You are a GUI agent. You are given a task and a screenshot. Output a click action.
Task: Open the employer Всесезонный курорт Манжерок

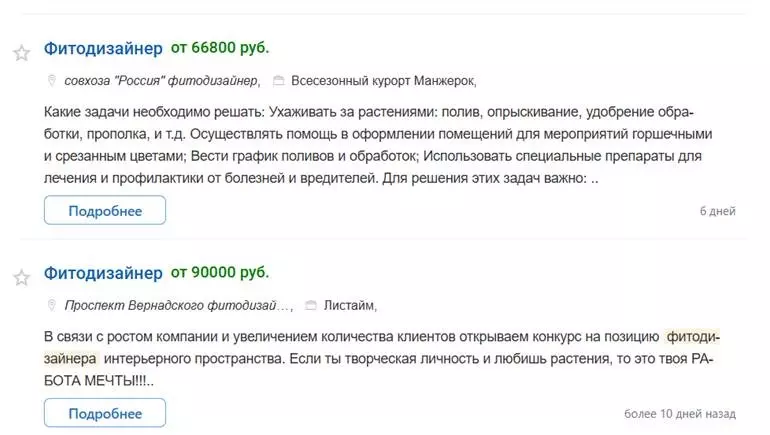[384, 81]
